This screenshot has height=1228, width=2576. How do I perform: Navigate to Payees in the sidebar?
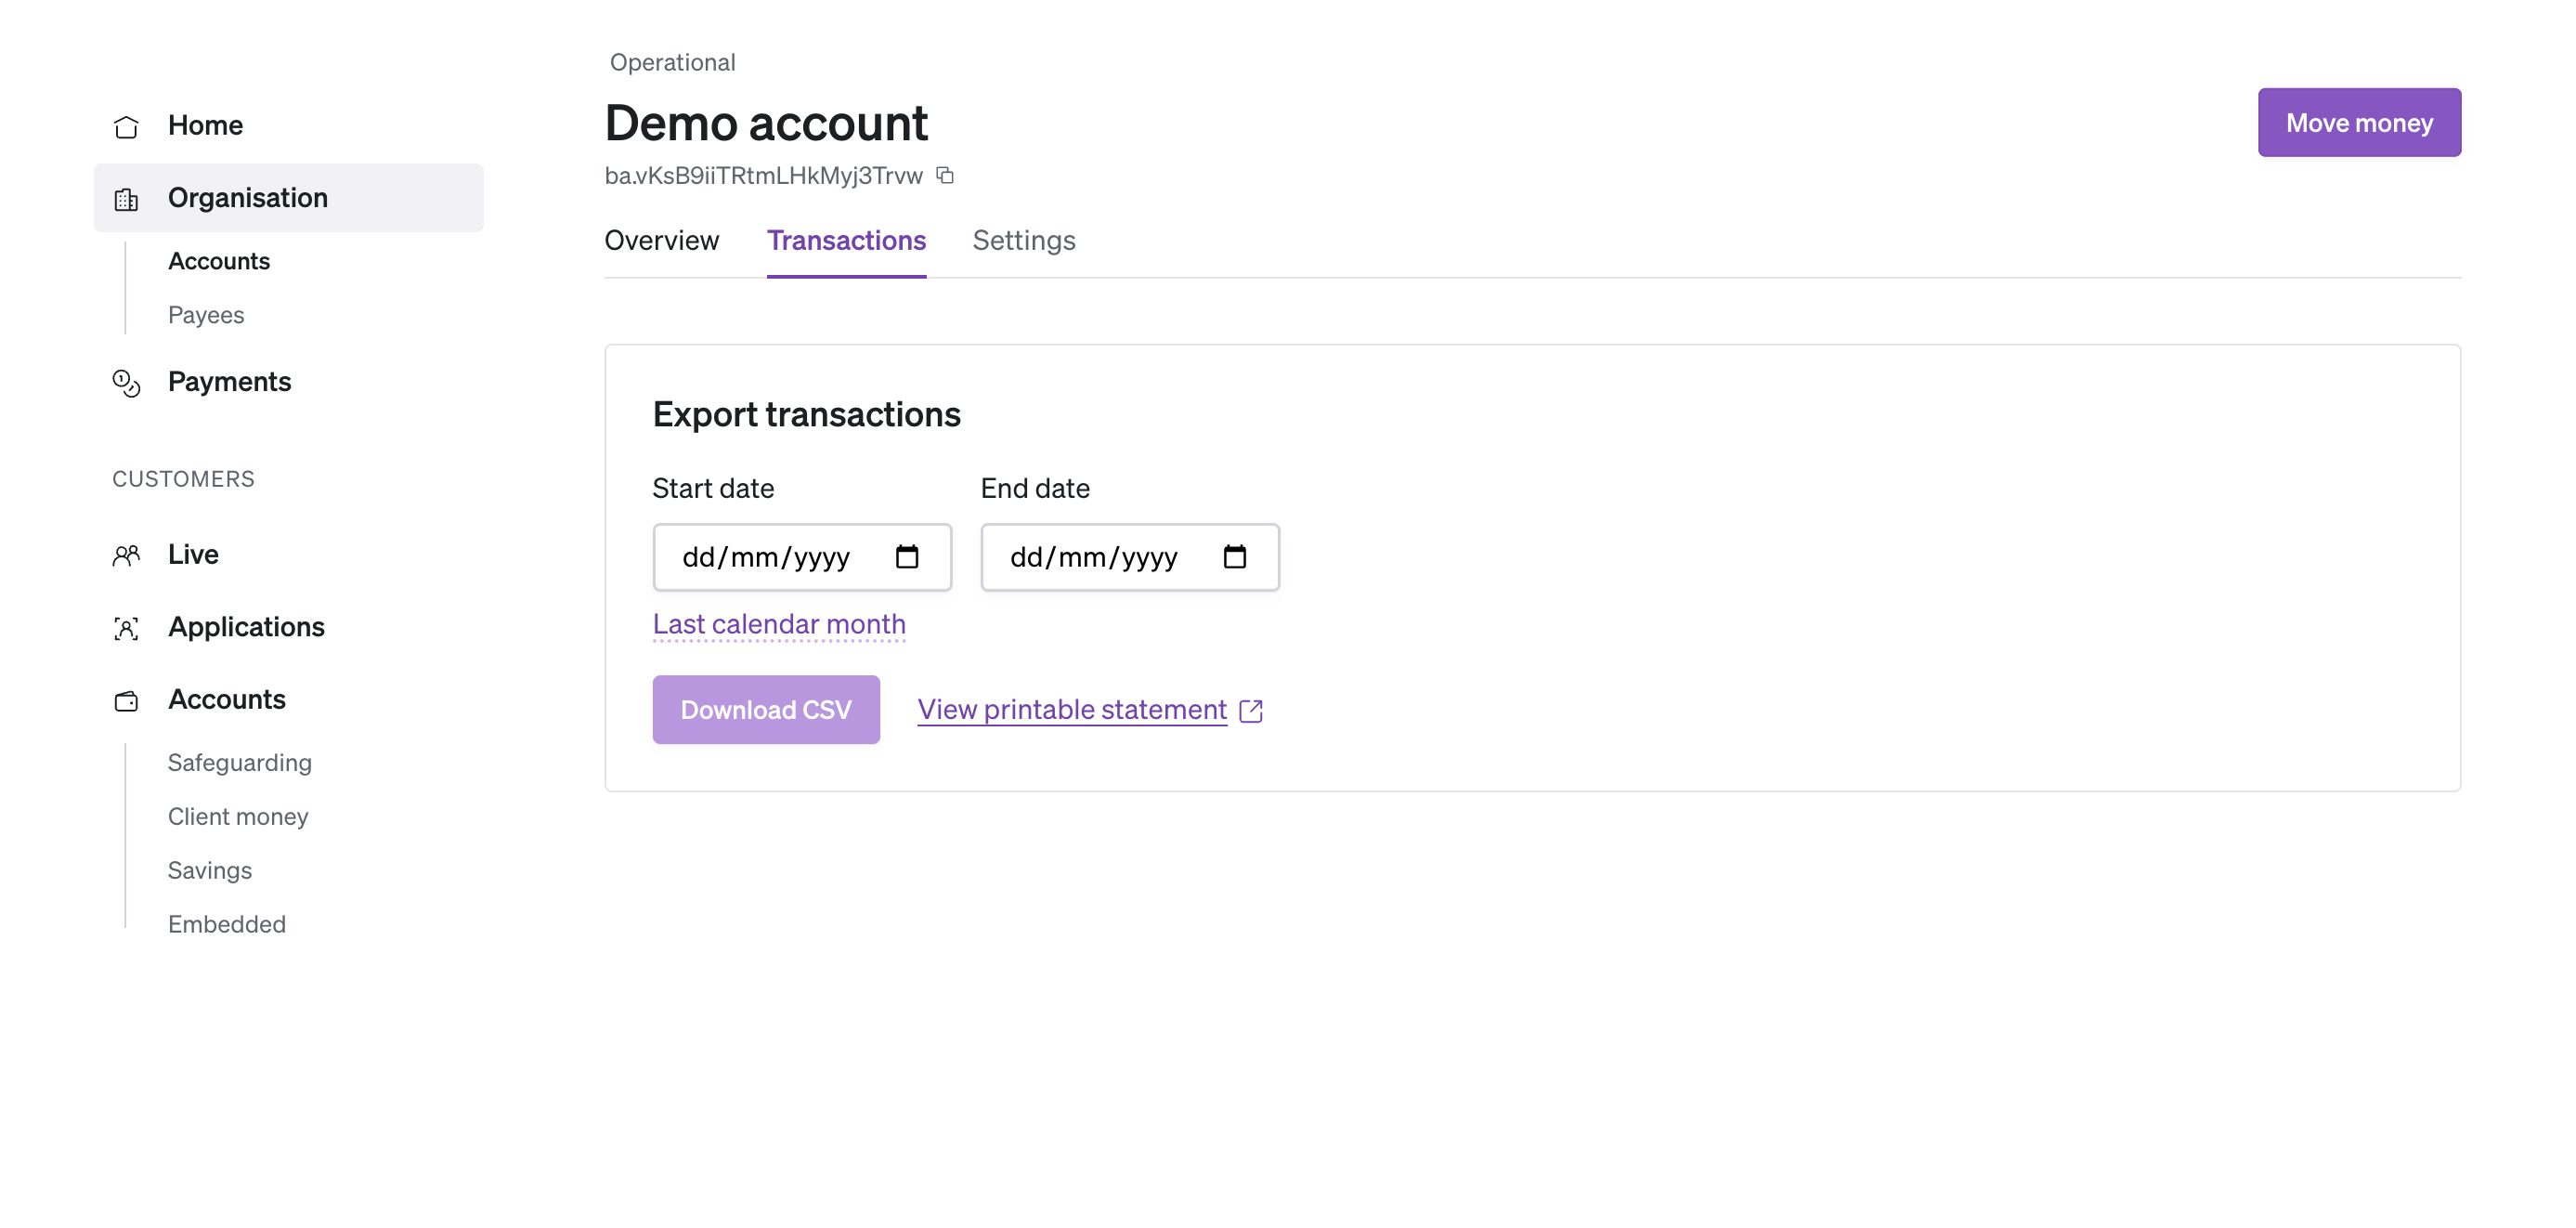(206, 315)
